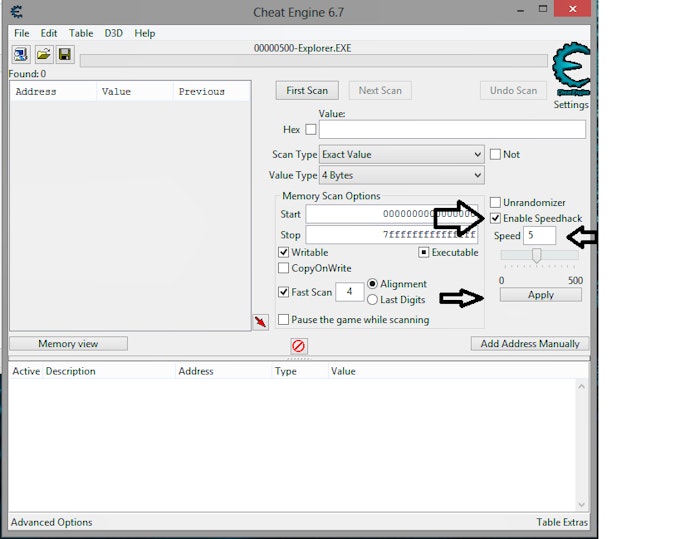Image resolution: width=680 pixels, height=539 pixels.
Task: Click the Found: 0 label
Action: pos(27,74)
